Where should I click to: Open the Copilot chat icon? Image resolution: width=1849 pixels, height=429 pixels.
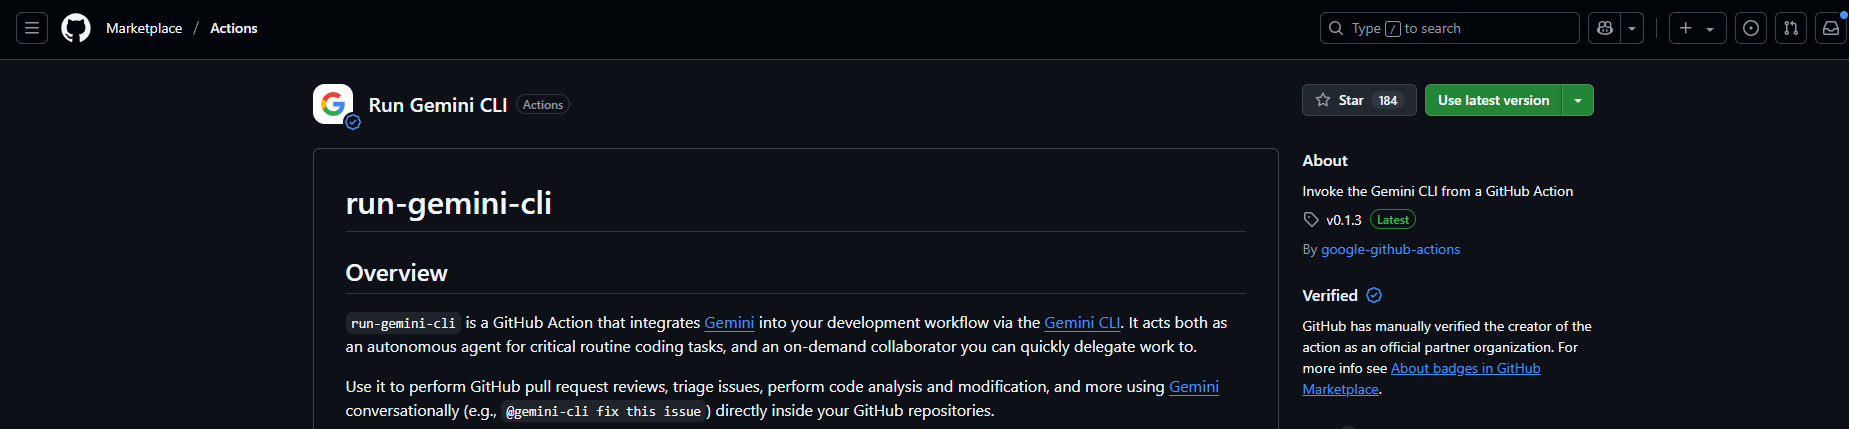(x=1605, y=28)
